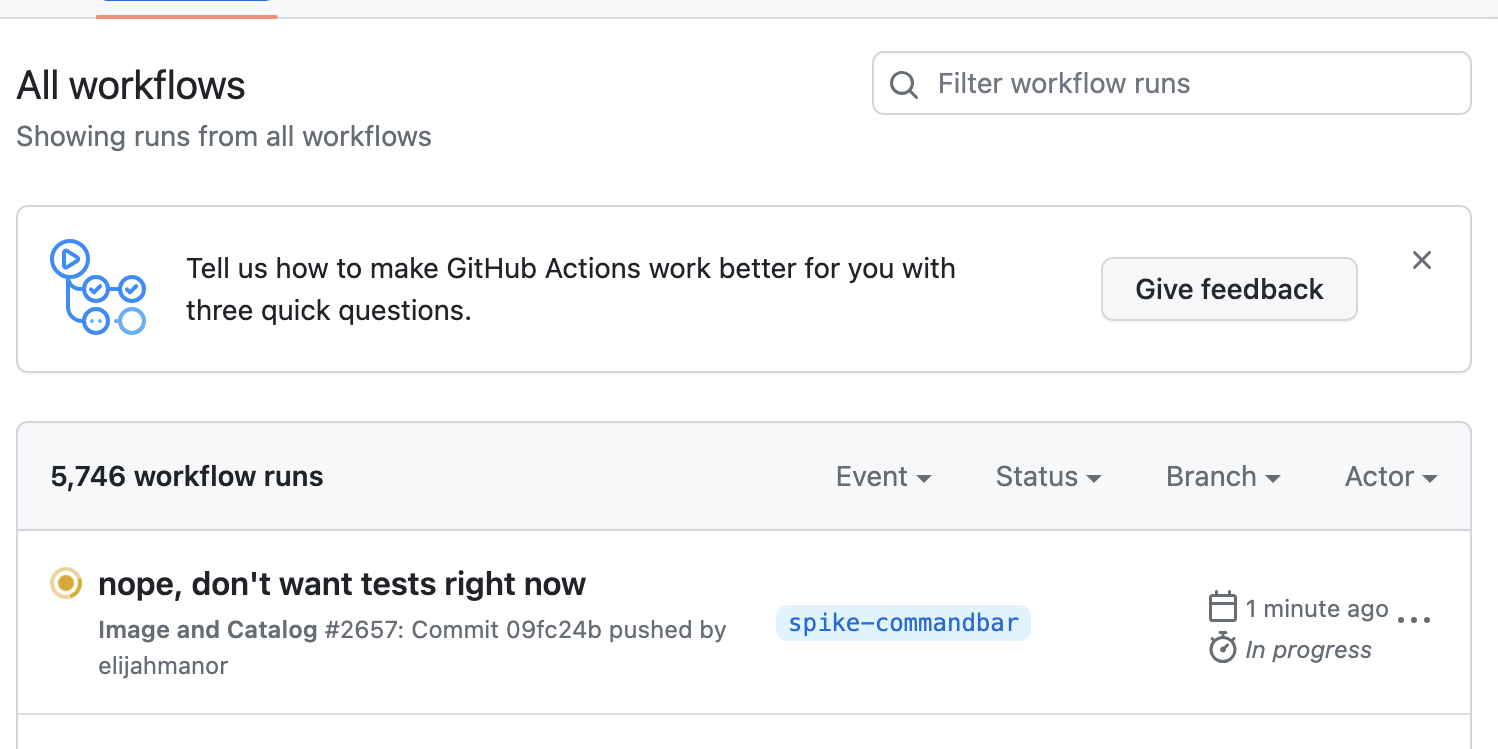
Task: Expand the Actor filter dropdown
Action: pyautogui.click(x=1390, y=477)
